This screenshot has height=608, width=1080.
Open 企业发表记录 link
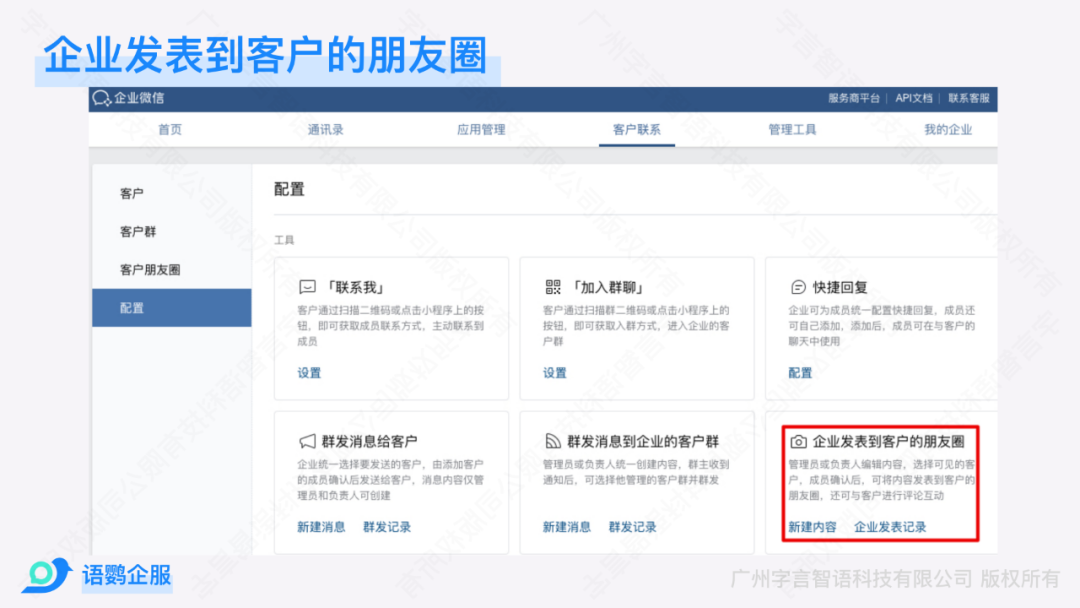pyautogui.click(x=890, y=527)
